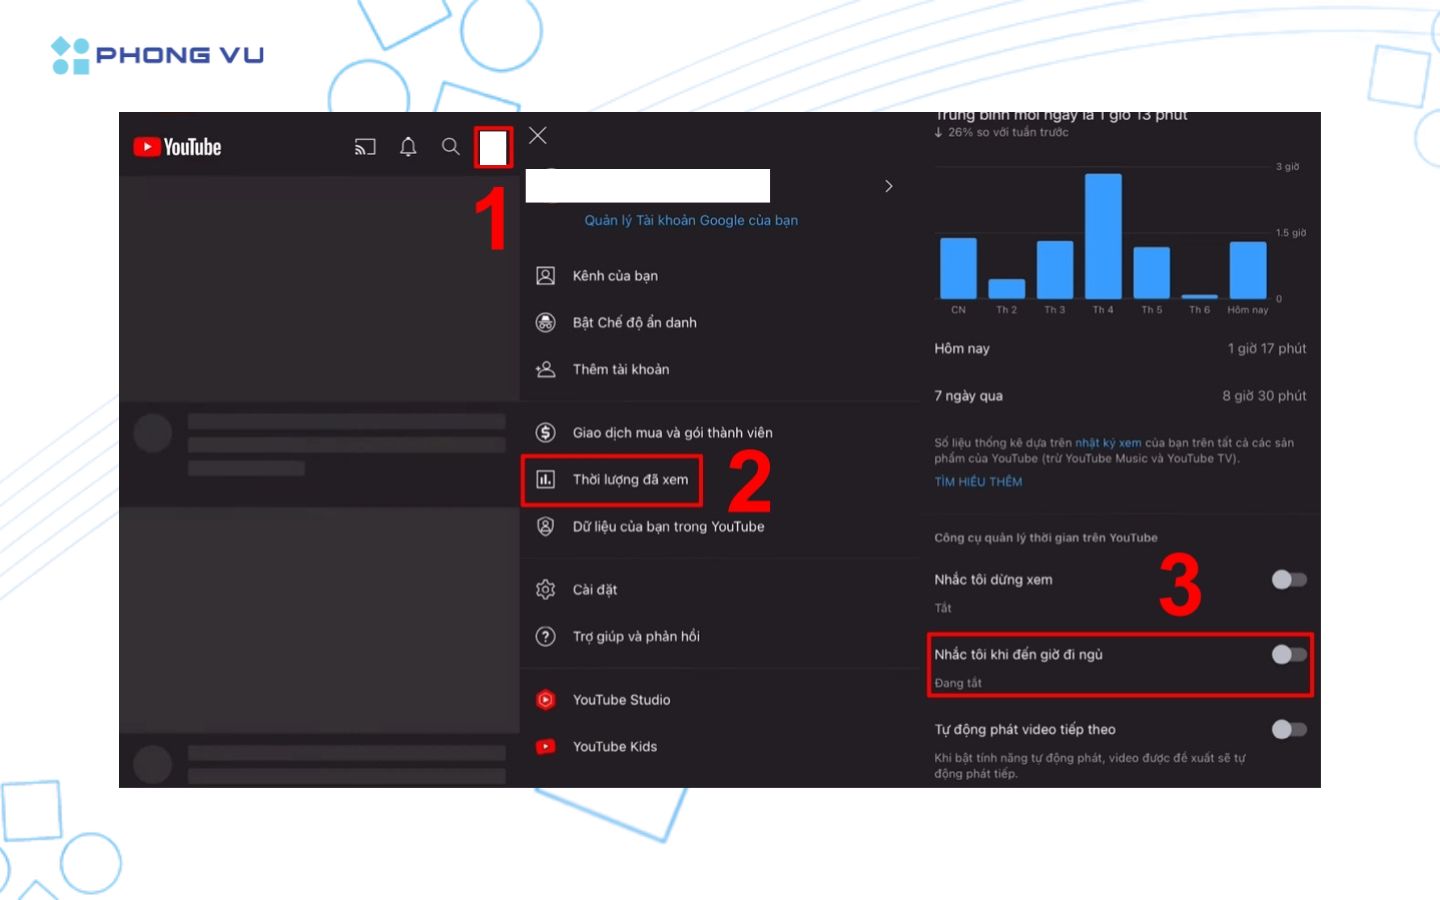Click the cast to TV icon
The height and width of the screenshot is (900, 1440).
[365, 147]
